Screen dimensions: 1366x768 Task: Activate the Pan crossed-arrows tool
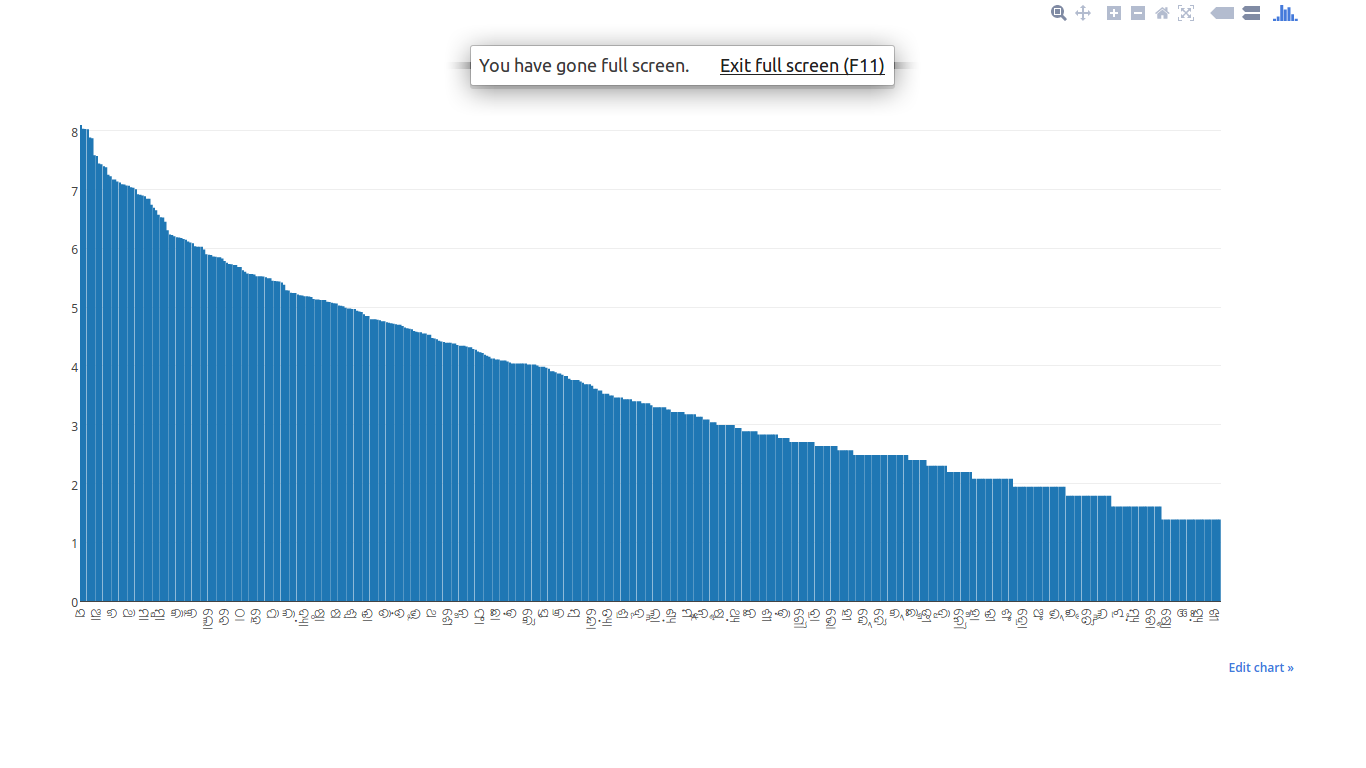1083,13
